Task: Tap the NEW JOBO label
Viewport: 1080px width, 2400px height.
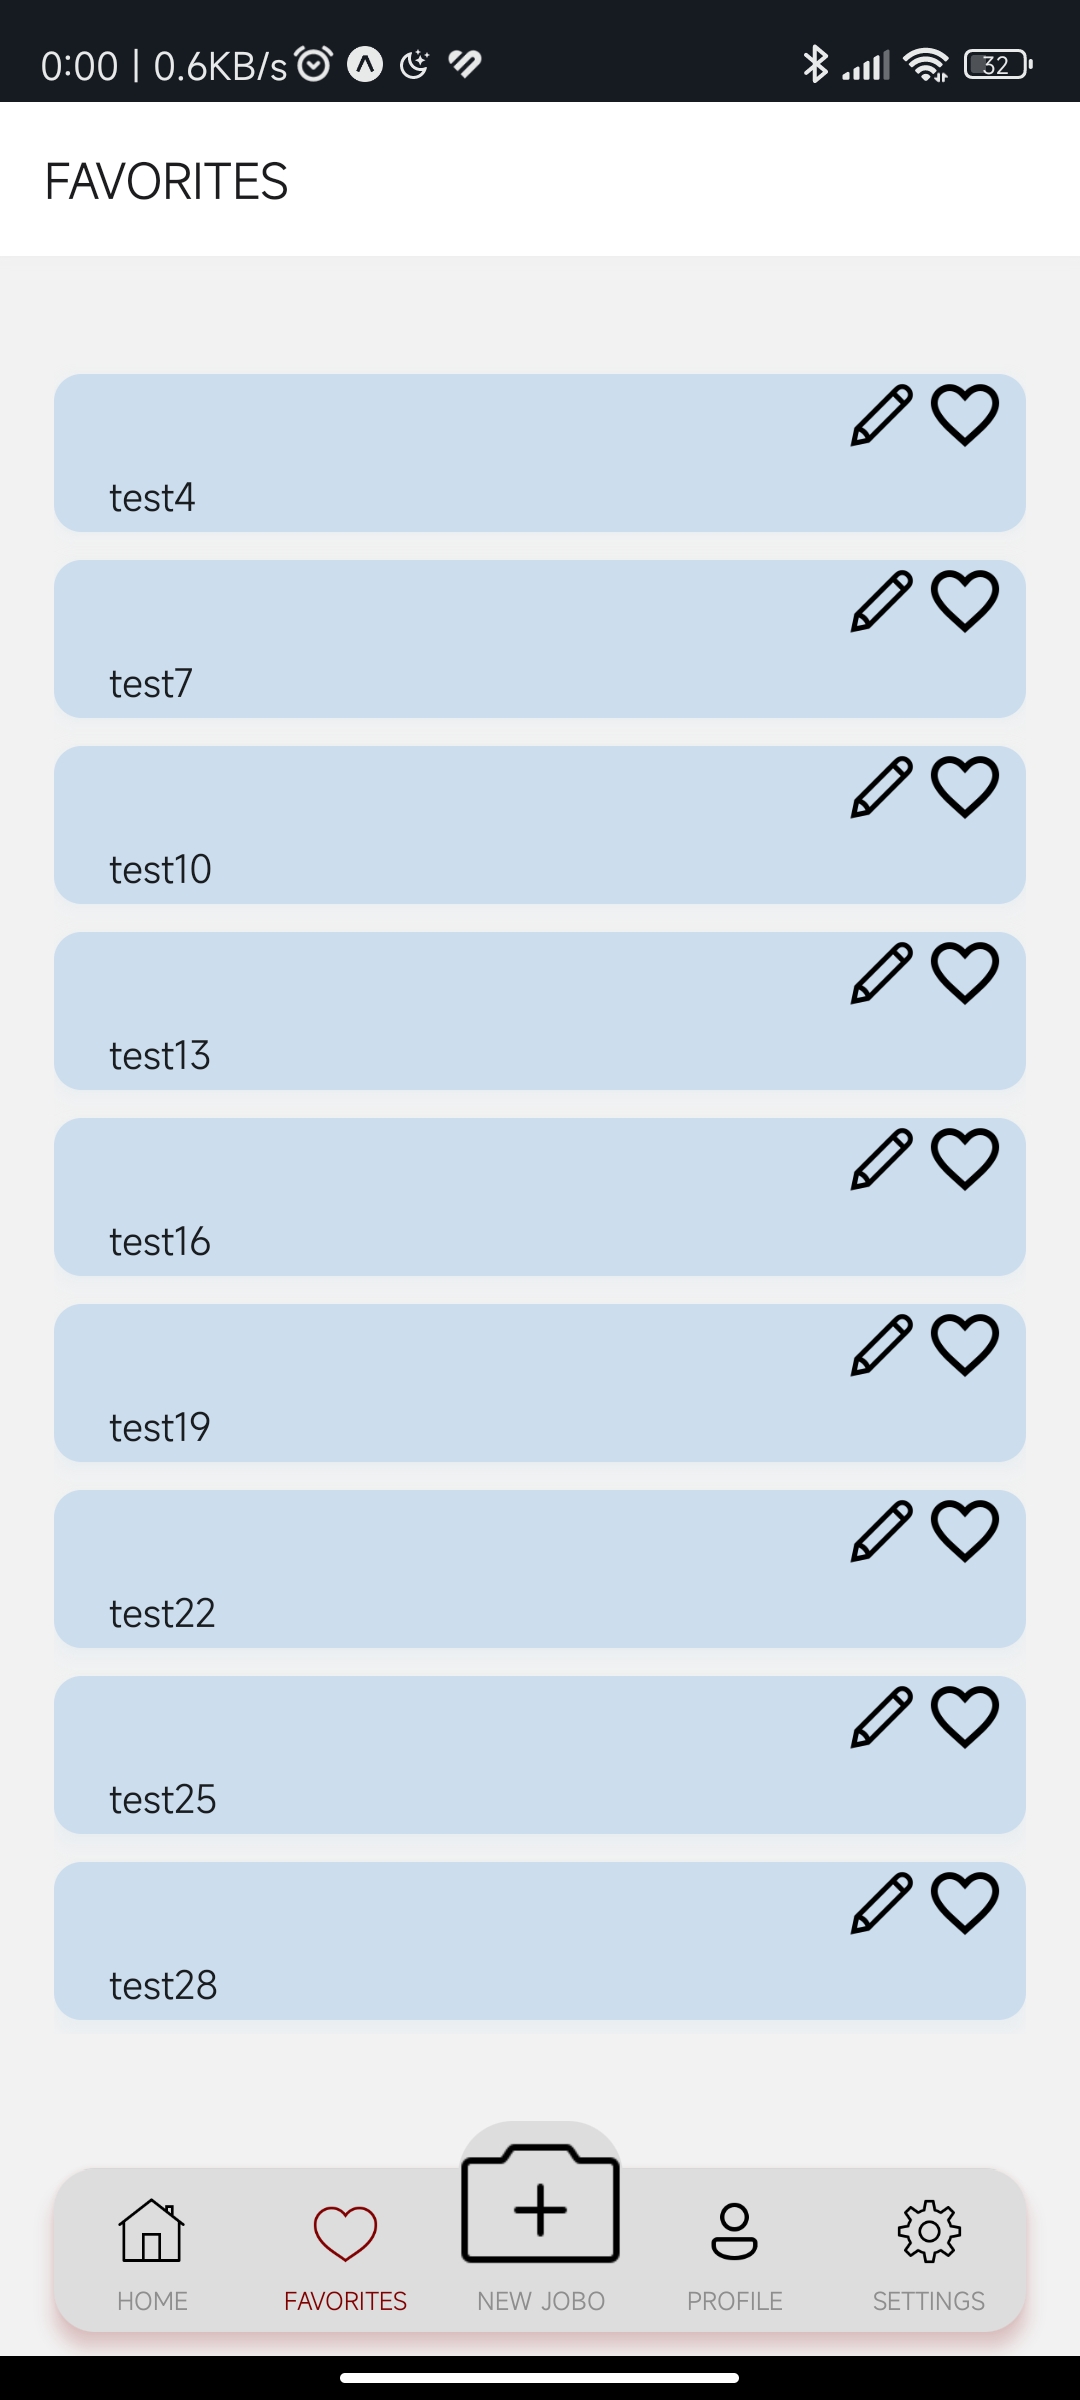Action: pyautogui.click(x=540, y=2301)
